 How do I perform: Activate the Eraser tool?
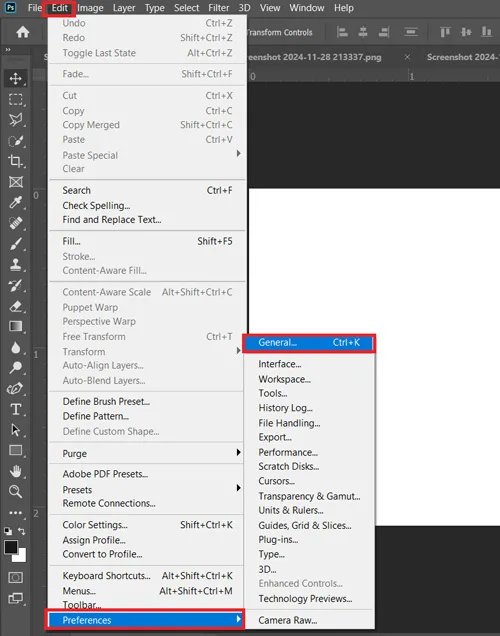[15, 306]
